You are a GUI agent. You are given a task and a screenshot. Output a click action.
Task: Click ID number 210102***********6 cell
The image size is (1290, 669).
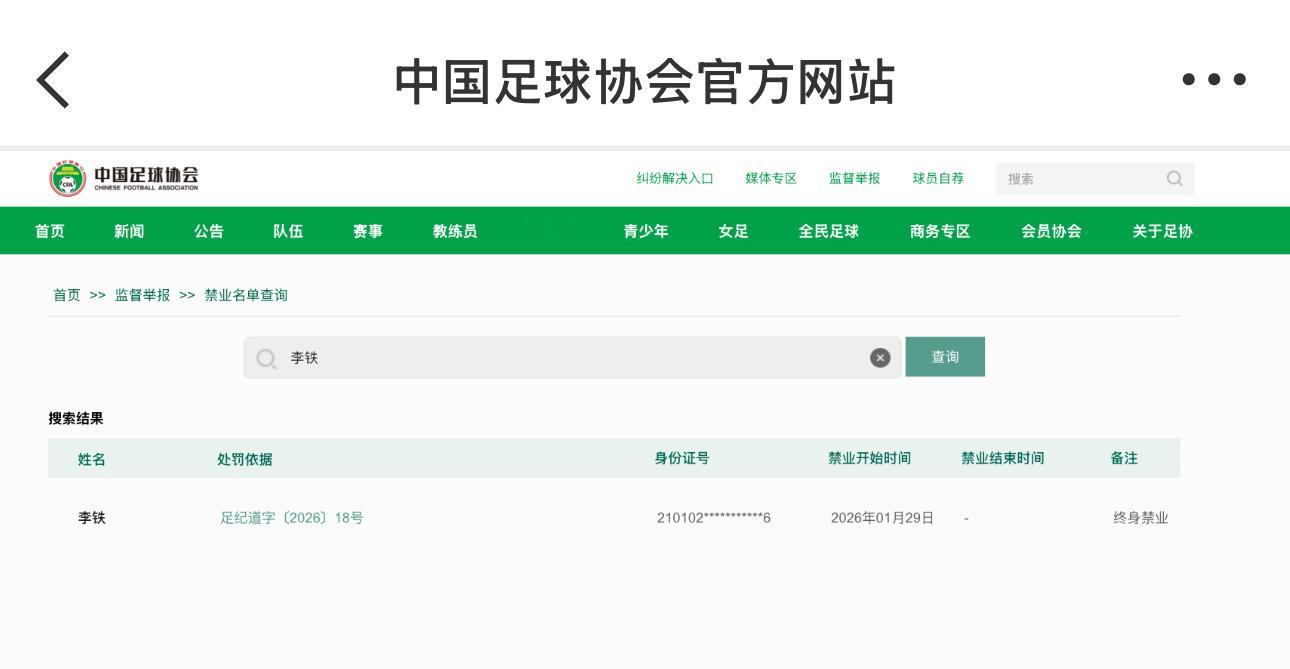click(x=714, y=518)
